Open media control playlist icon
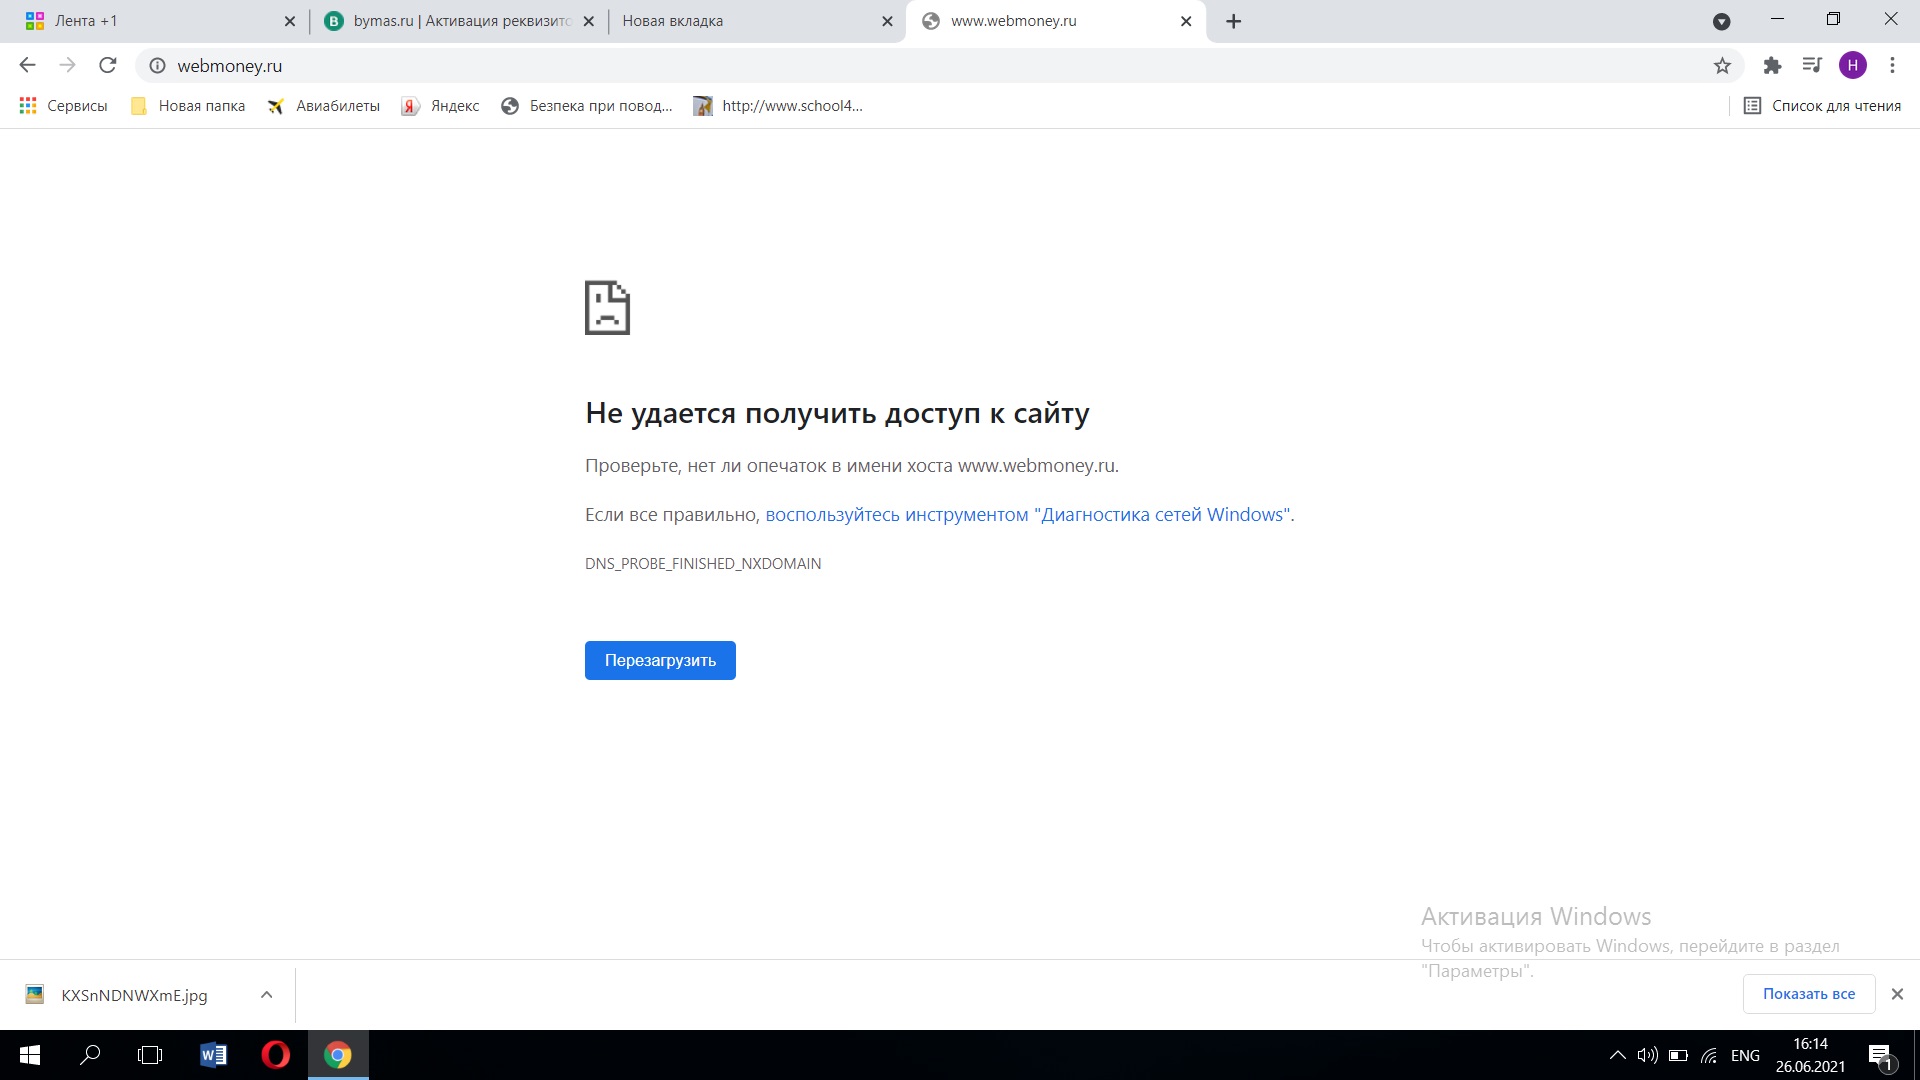1920x1080 pixels. pyautogui.click(x=1812, y=66)
